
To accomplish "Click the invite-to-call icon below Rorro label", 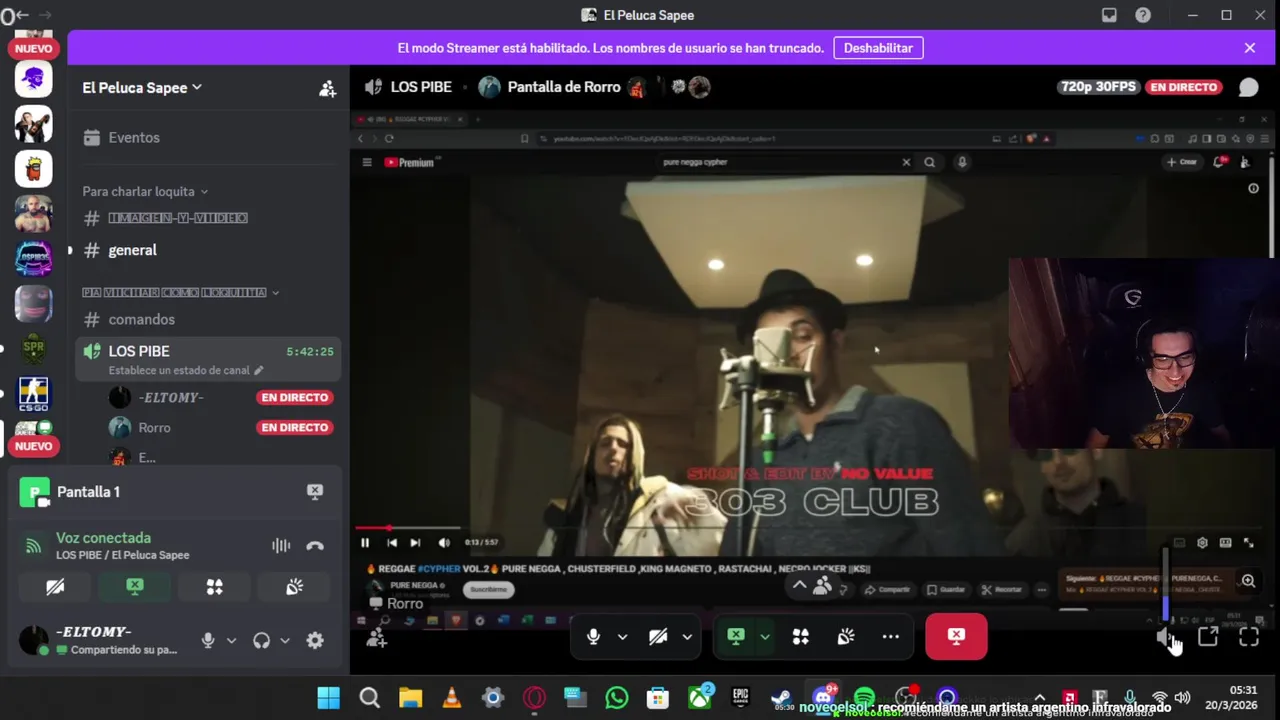I will pos(377,637).
